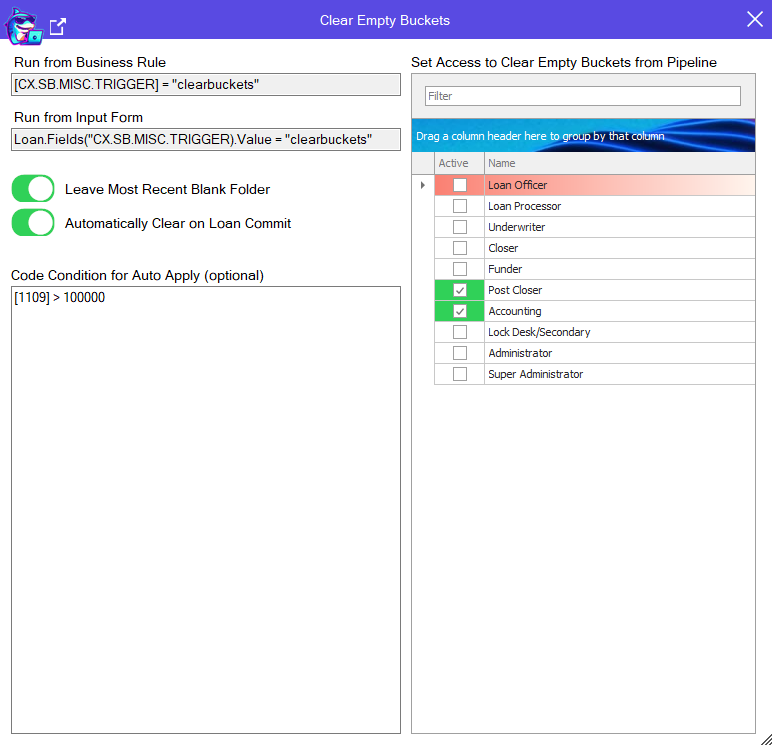This screenshot has width=772, height=745.
Task: Click the pop-out external window icon
Action: (x=58, y=26)
